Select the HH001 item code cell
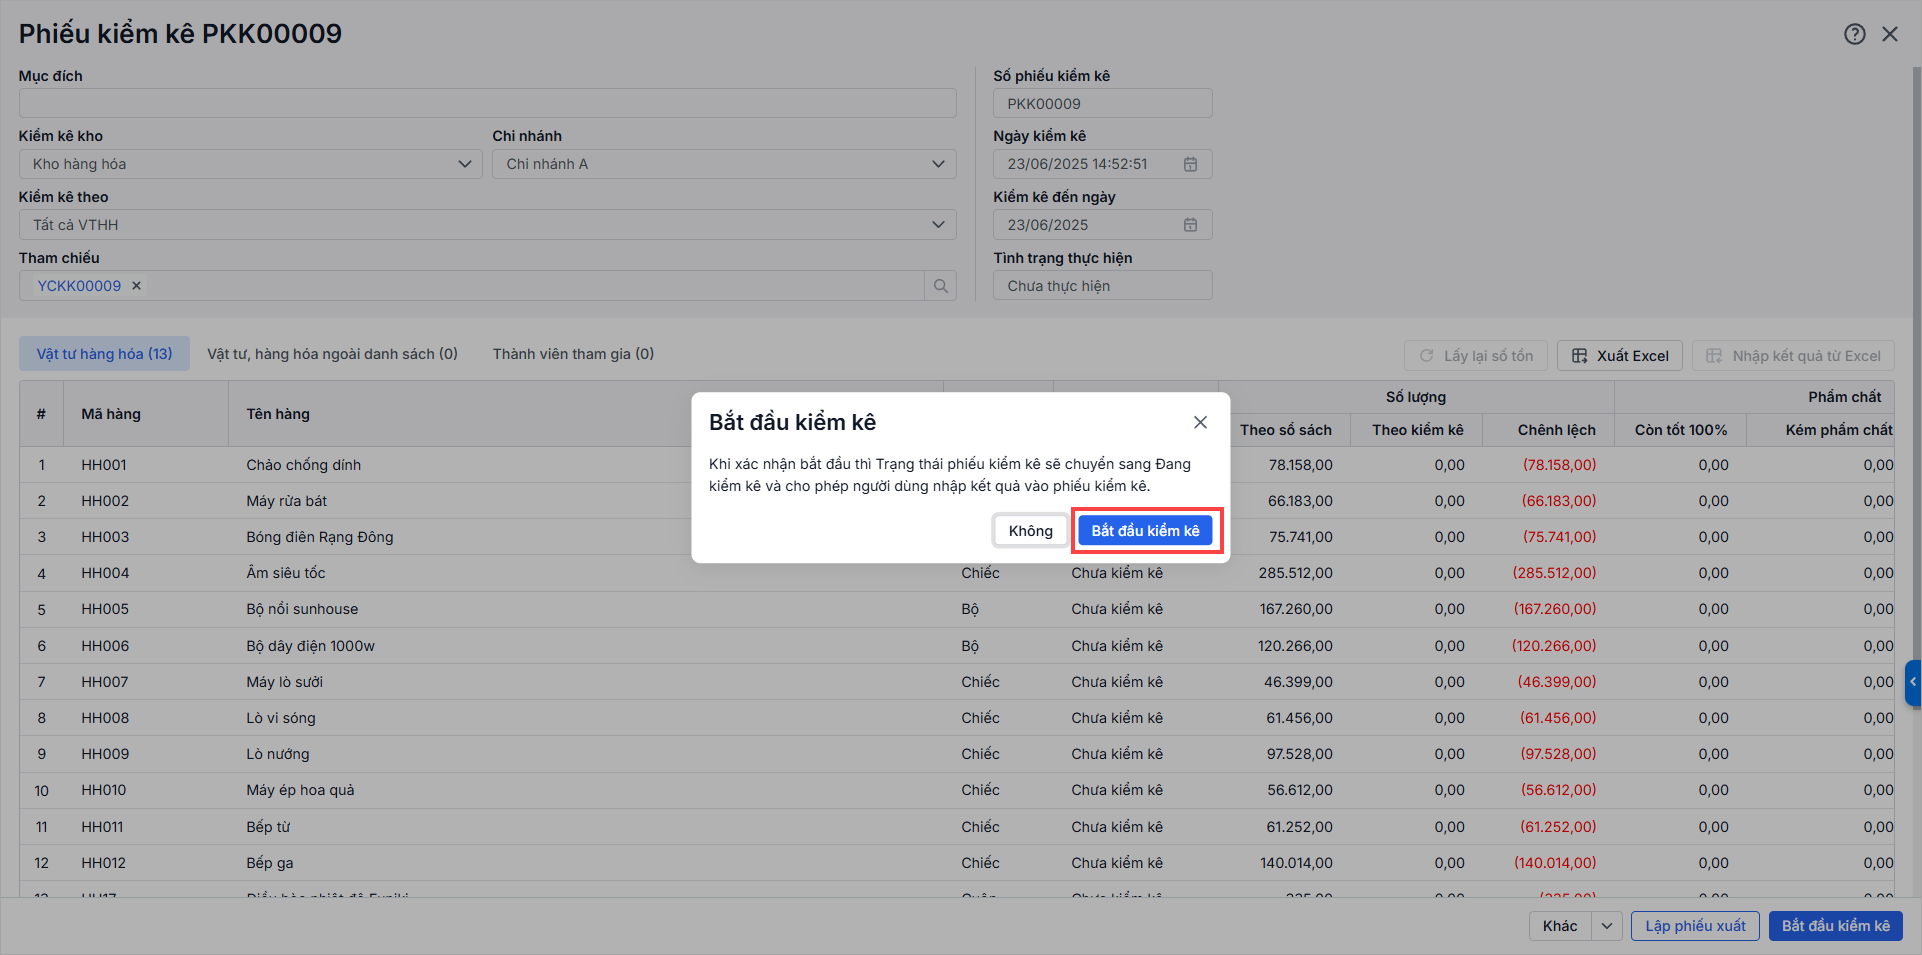 [104, 465]
